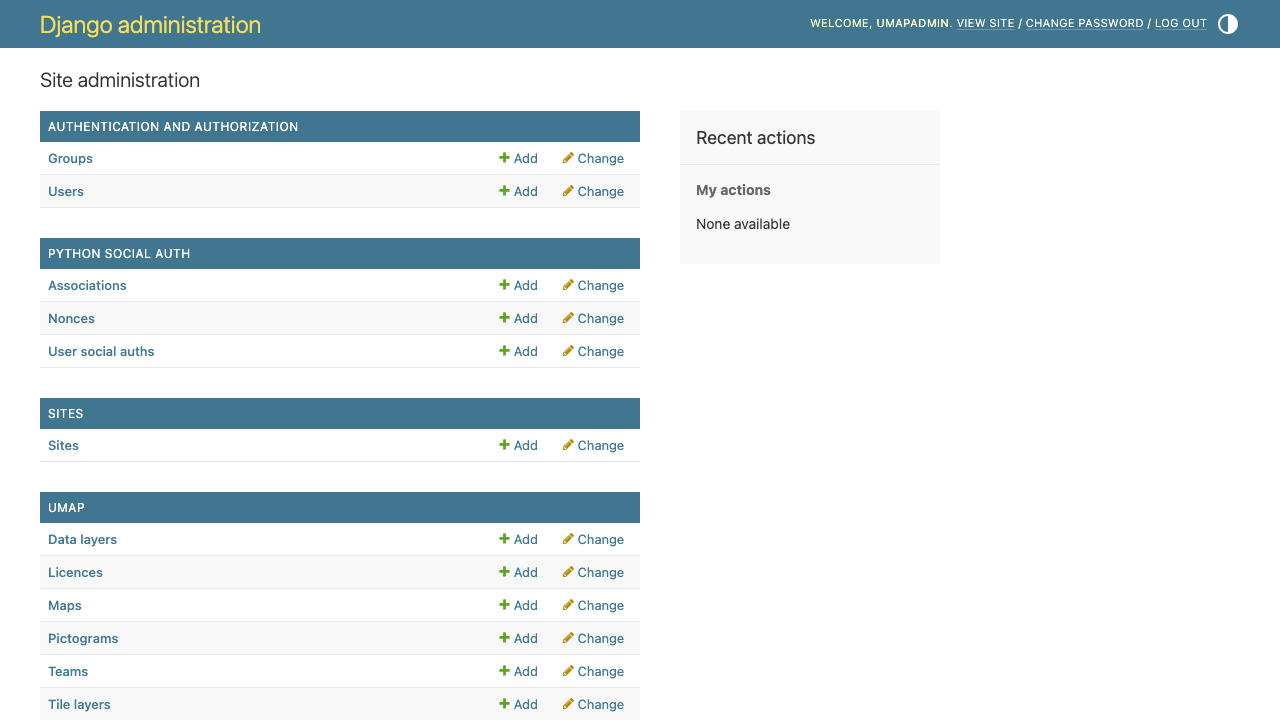Open Change for Licences

[593, 572]
